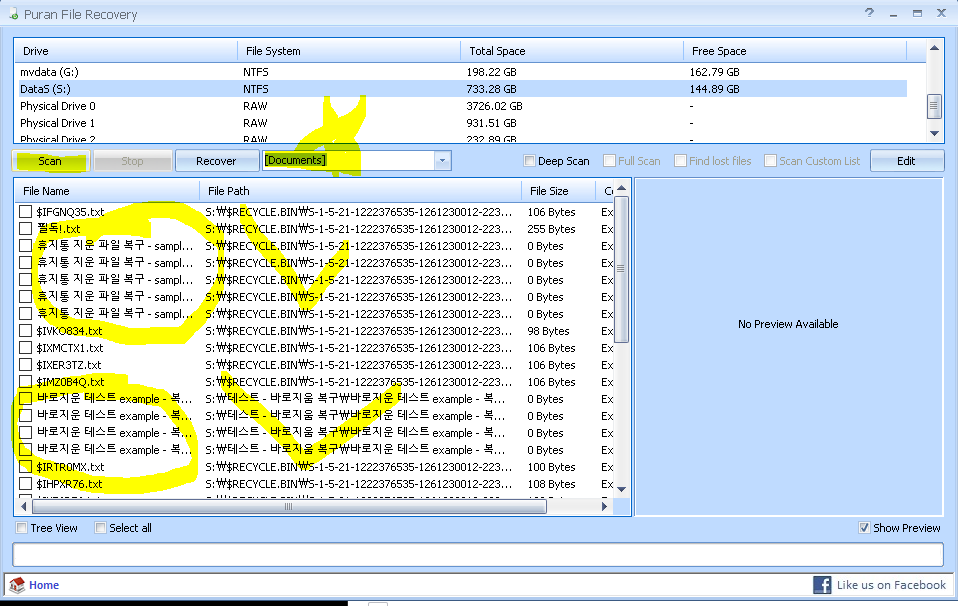Select Physical Drive 1
Viewport: 958px width, 606px height.
tap(463, 123)
